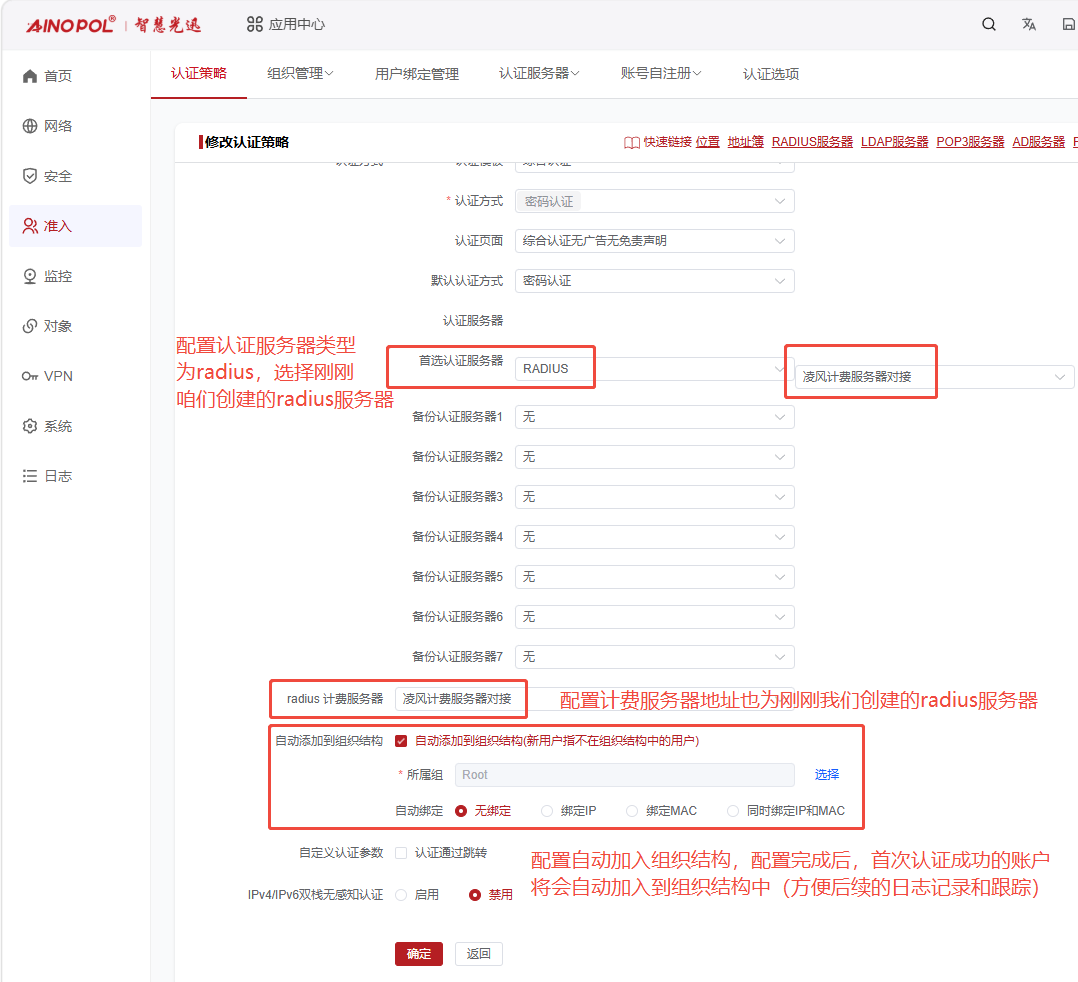Image resolution: width=1078 pixels, height=982 pixels.
Task: Go to 首页 home icon
Action: point(30,76)
